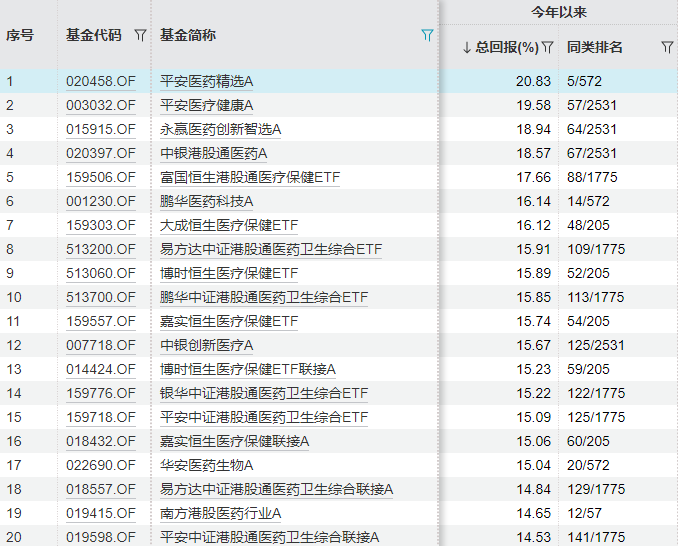
Task: Click the 同类排名 column header
Action: [595, 47]
